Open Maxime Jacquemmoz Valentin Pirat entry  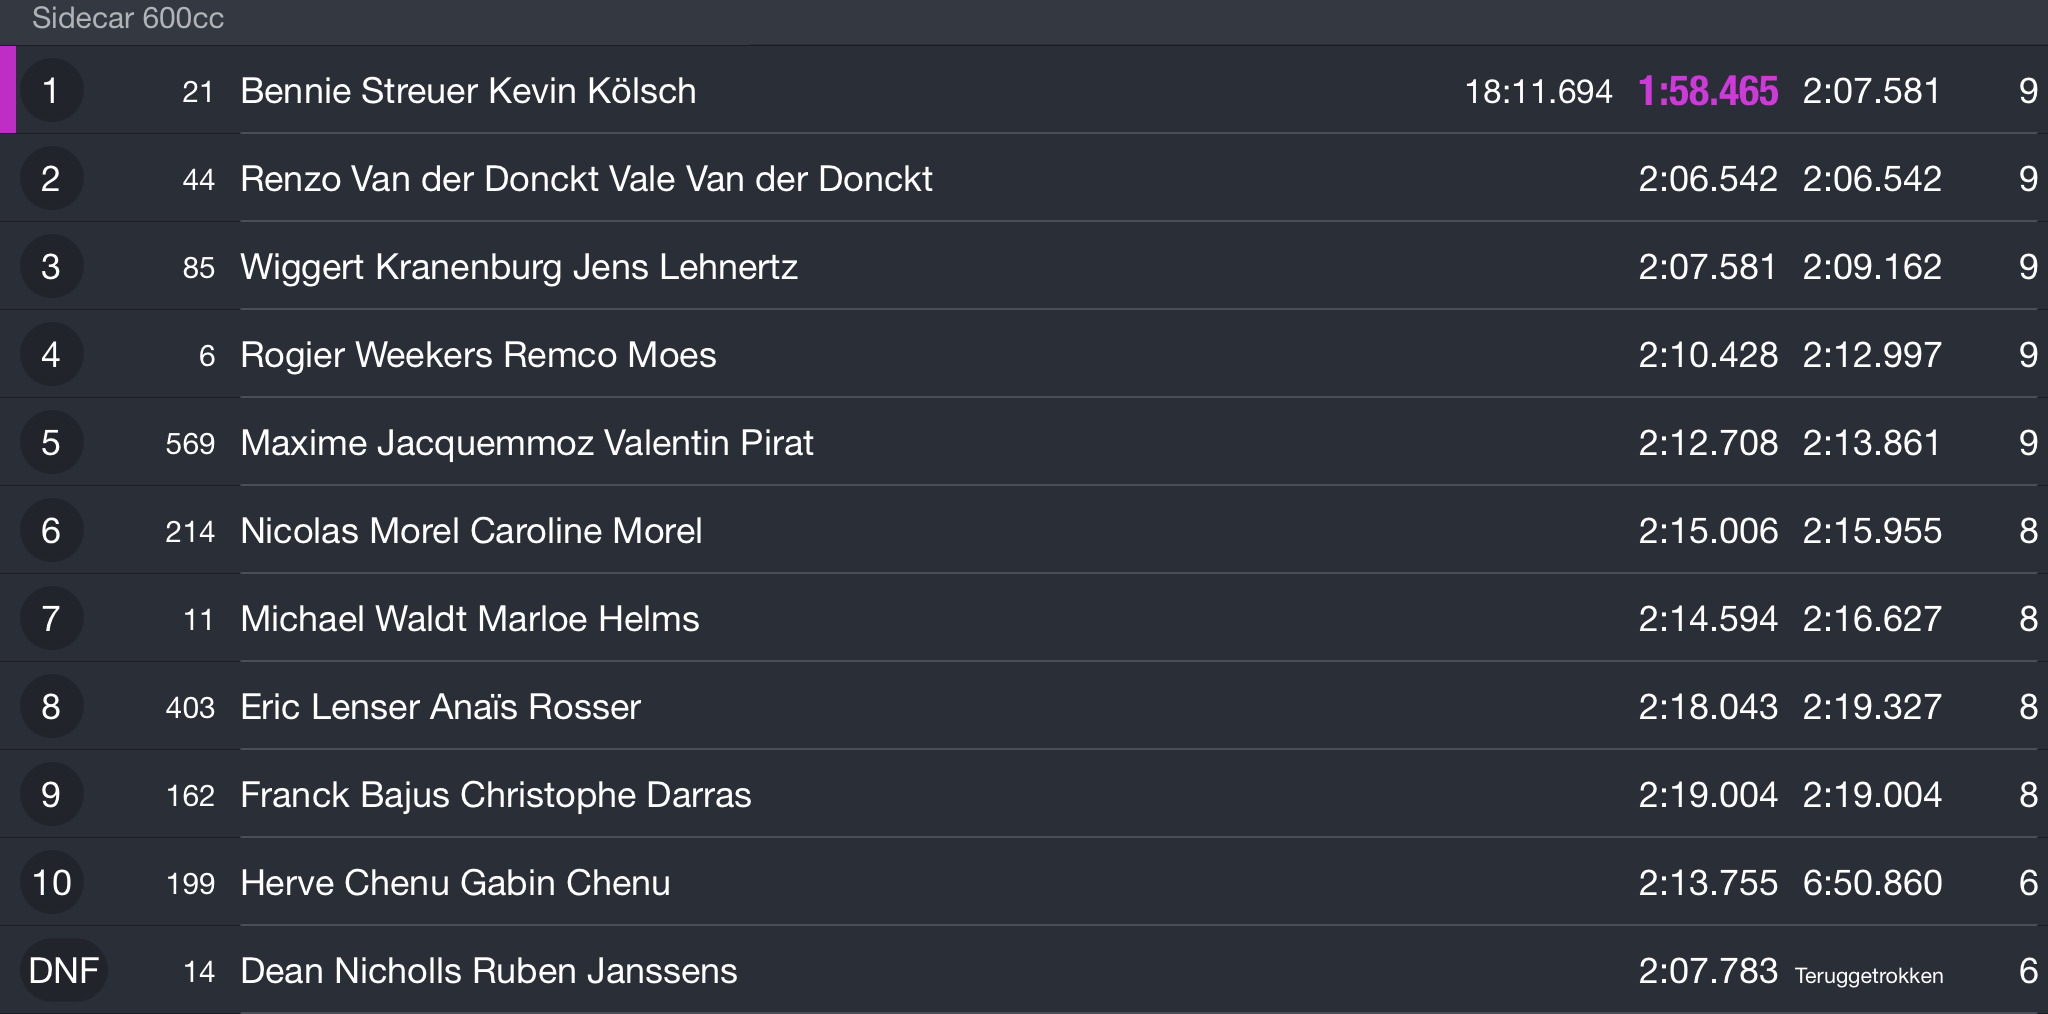[x=1024, y=442]
